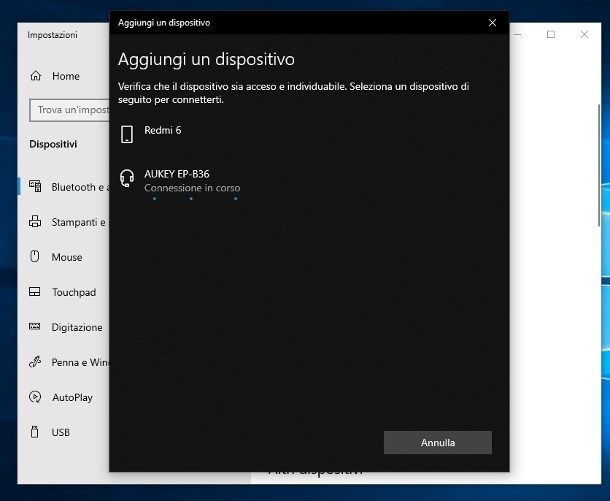Open USB settings label
This screenshot has height=501, width=610.
(61, 433)
